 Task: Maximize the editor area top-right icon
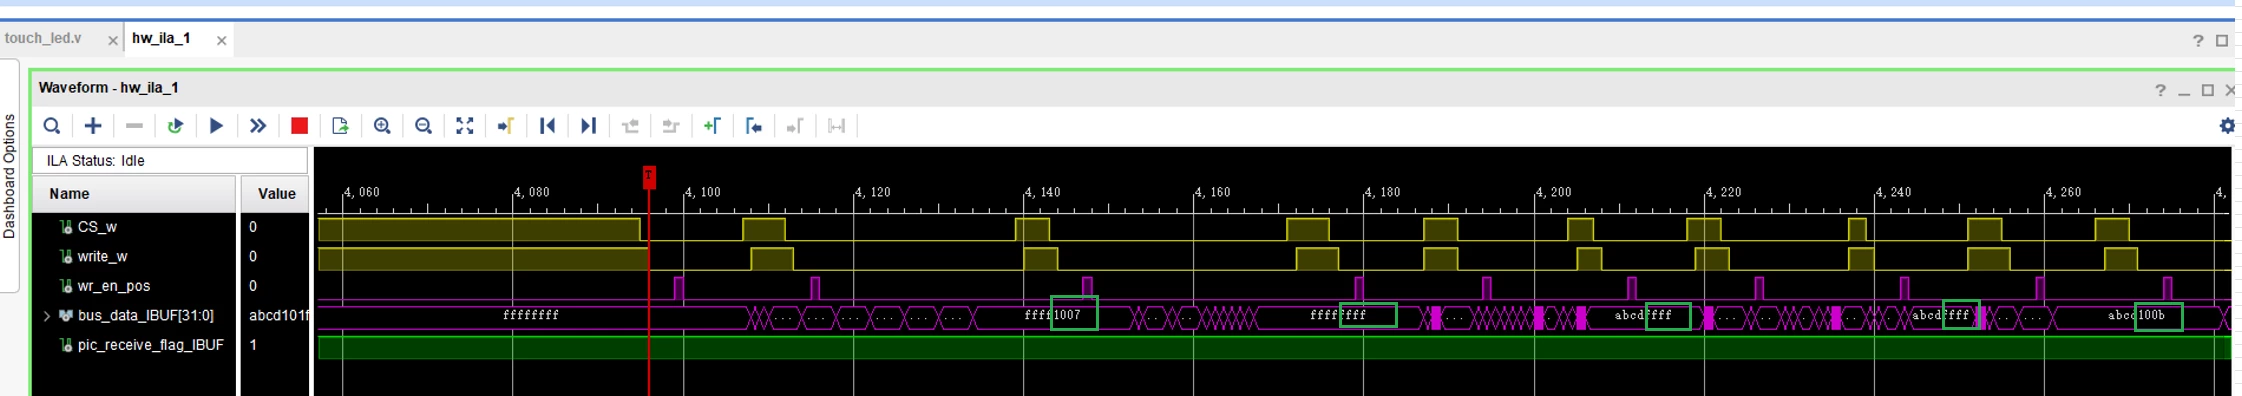pos(2222,41)
